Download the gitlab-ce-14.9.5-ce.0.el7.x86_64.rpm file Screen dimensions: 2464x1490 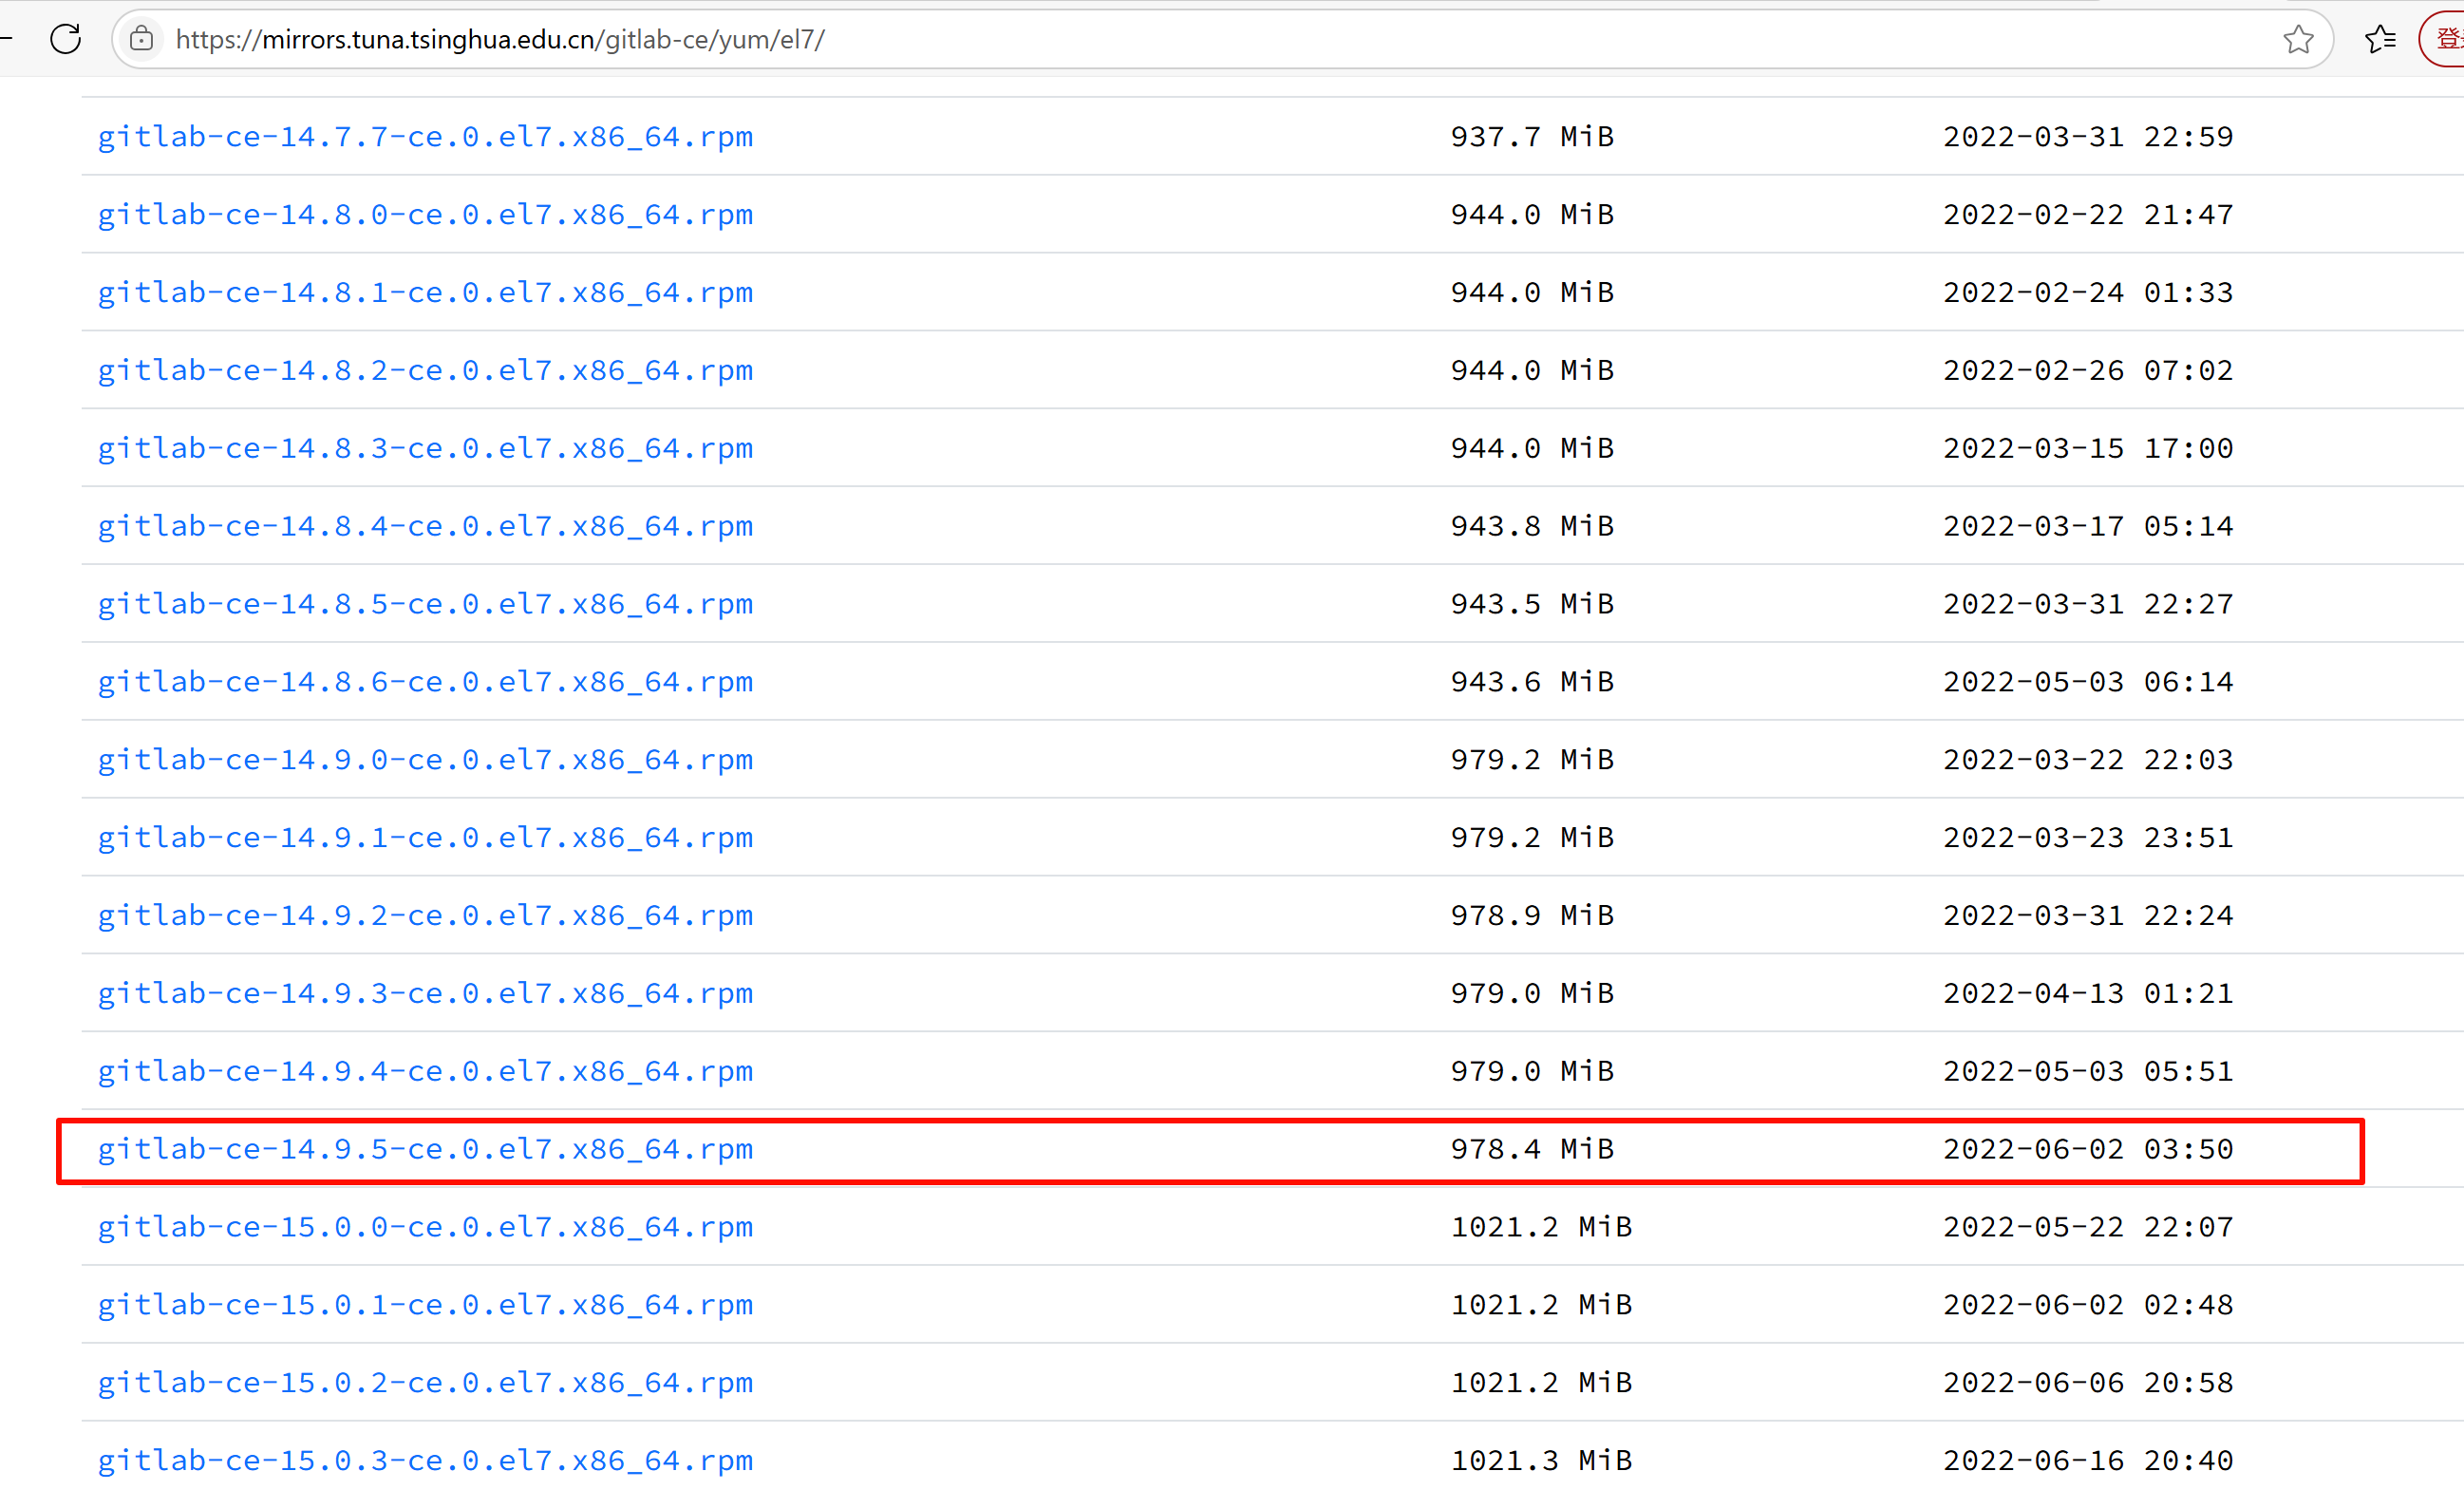point(425,1151)
